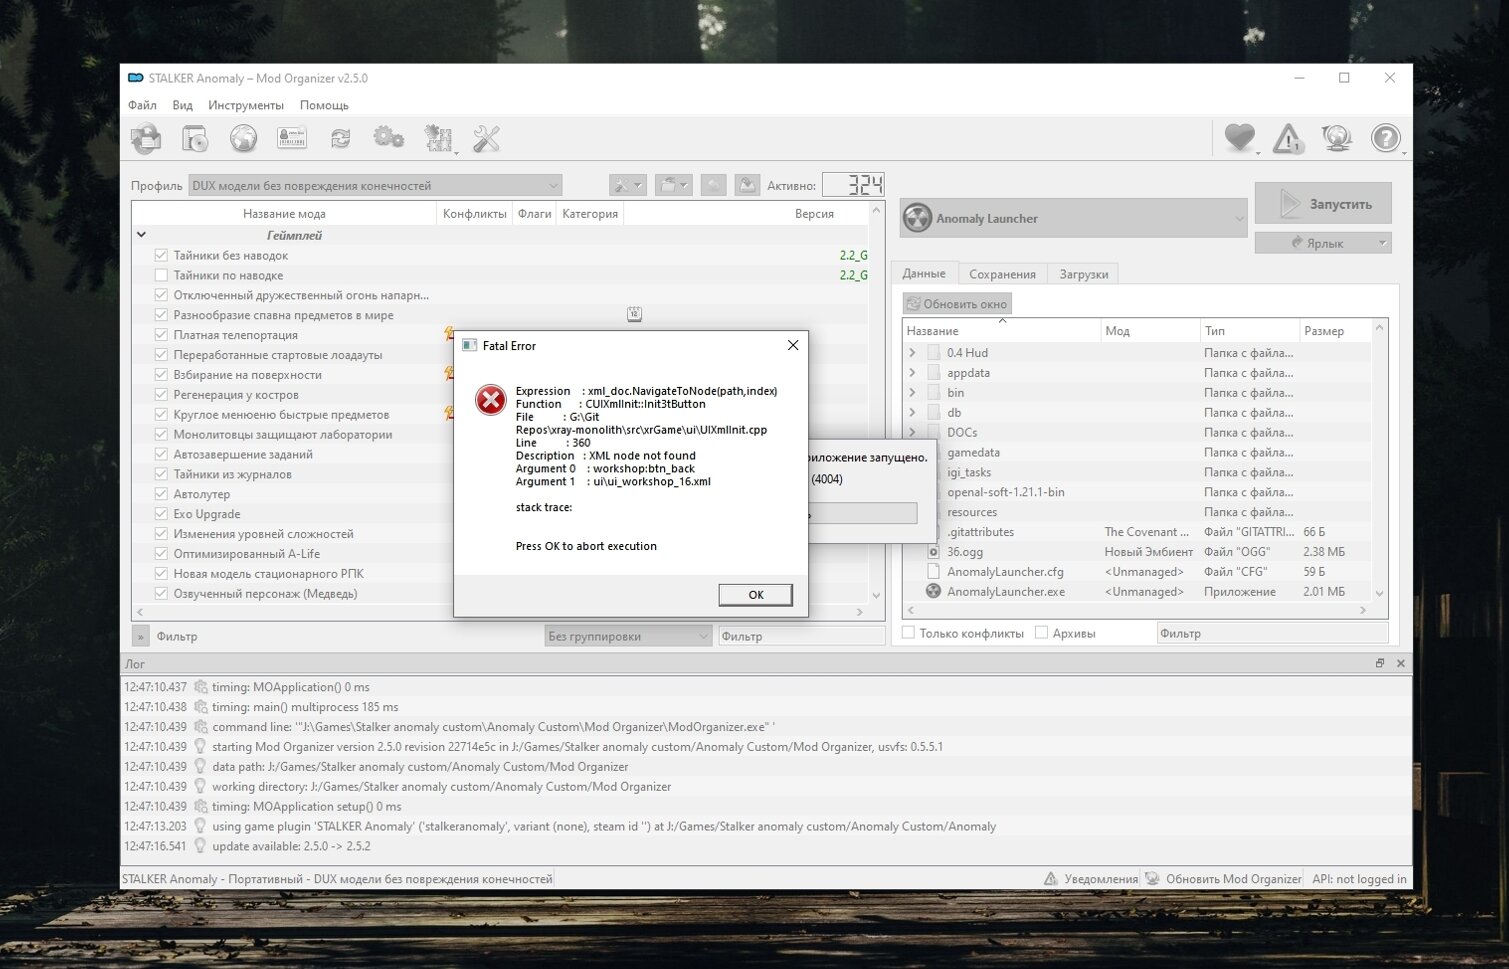1509x969 pixels.
Task: Open the executables gears icon
Action: (388, 138)
